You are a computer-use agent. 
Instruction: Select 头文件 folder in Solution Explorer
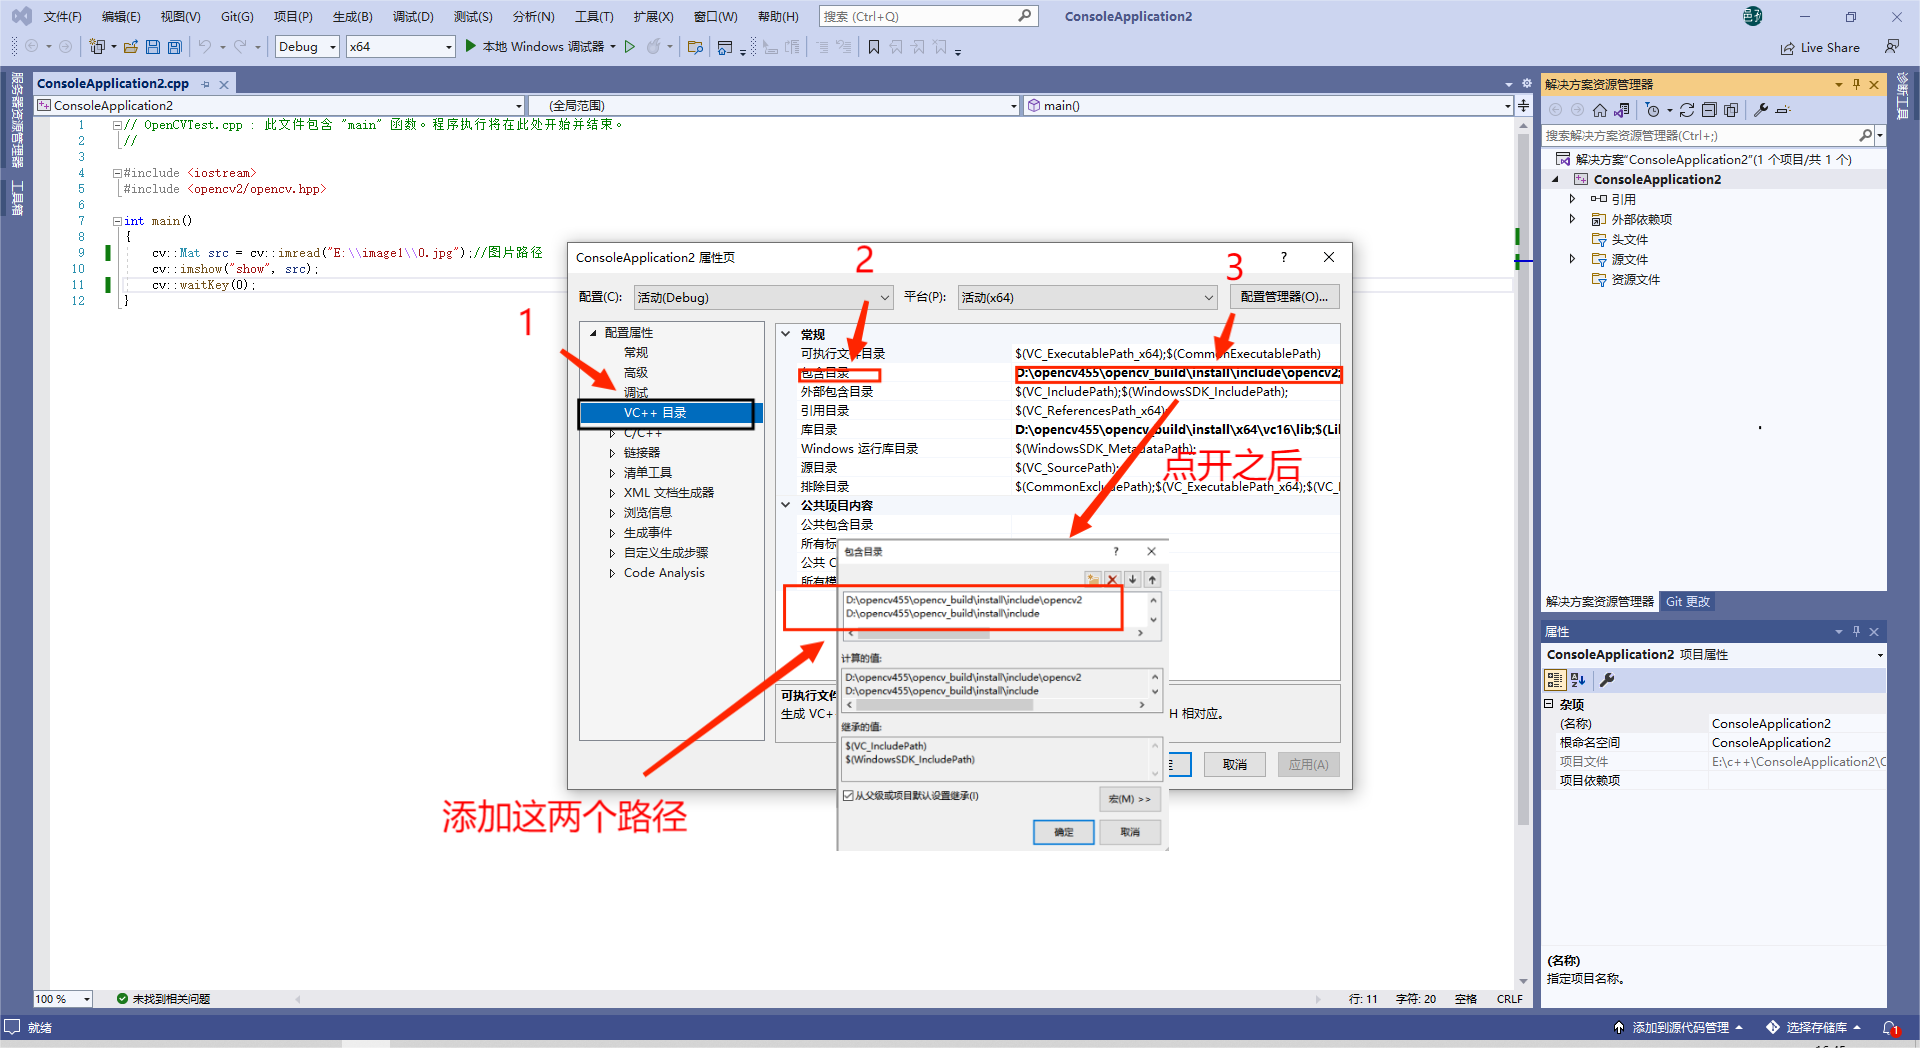pos(1629,240)
